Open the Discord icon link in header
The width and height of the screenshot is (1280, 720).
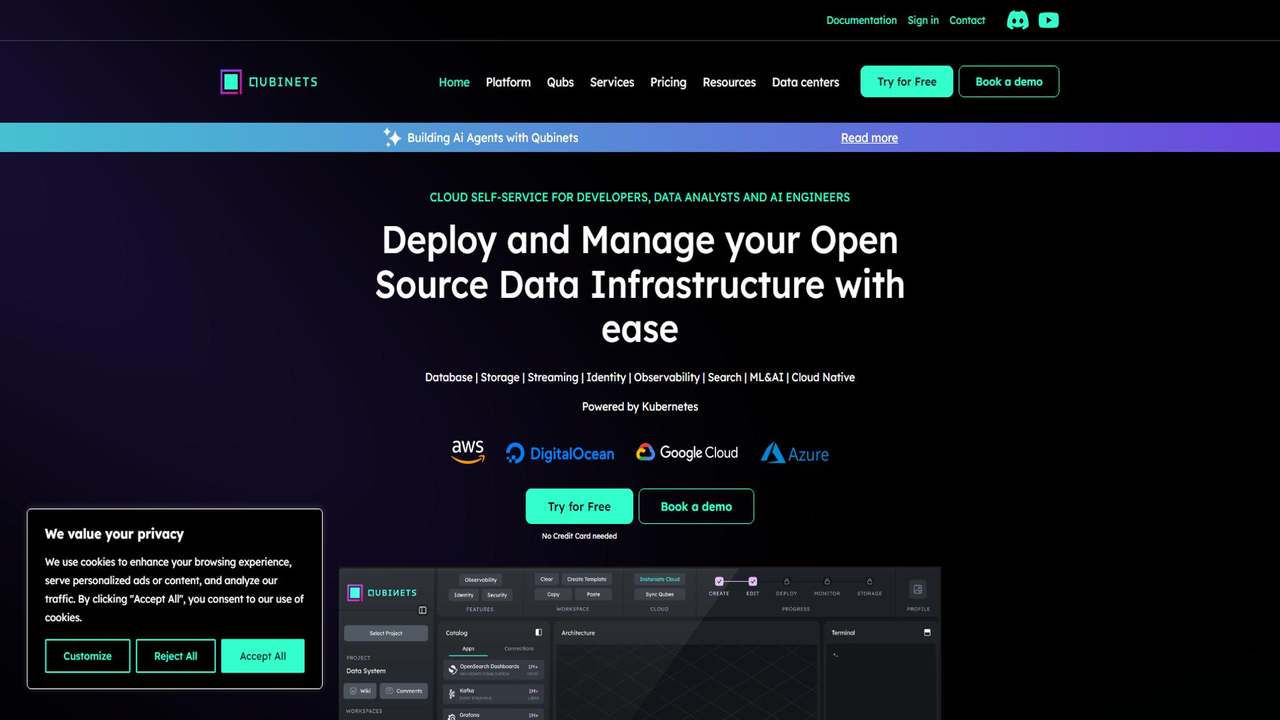click(x=1017, y=20)
